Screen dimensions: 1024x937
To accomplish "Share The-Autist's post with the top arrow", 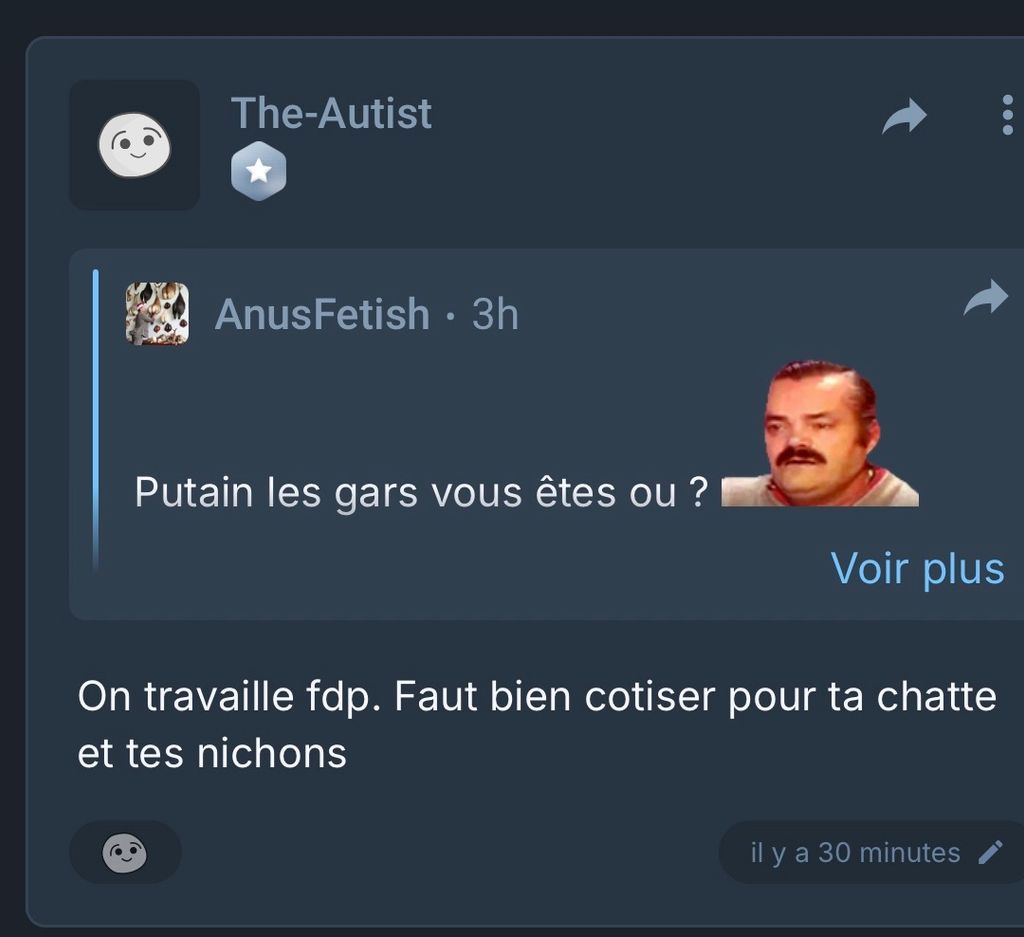I will (x=904, y=117).
